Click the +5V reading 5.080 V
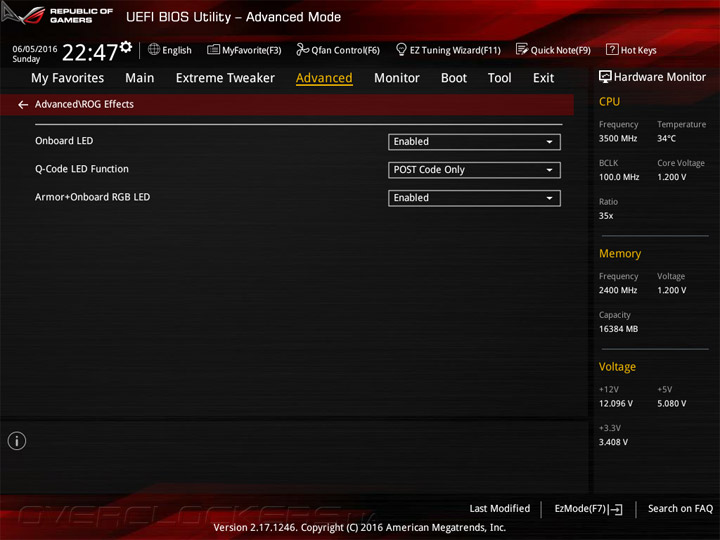The width and height of the screenshot is (720, 540). pos(672,404)
